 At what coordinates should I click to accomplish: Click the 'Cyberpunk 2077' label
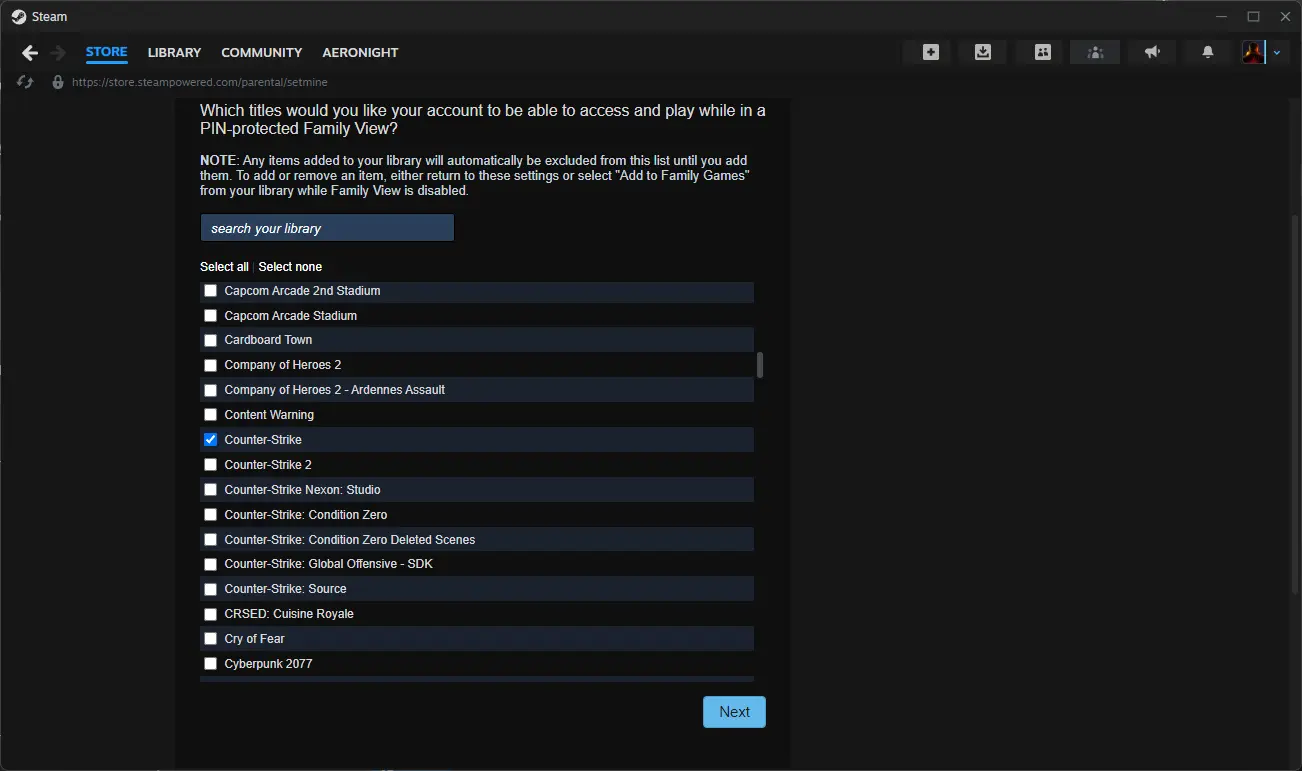point(269,664)
